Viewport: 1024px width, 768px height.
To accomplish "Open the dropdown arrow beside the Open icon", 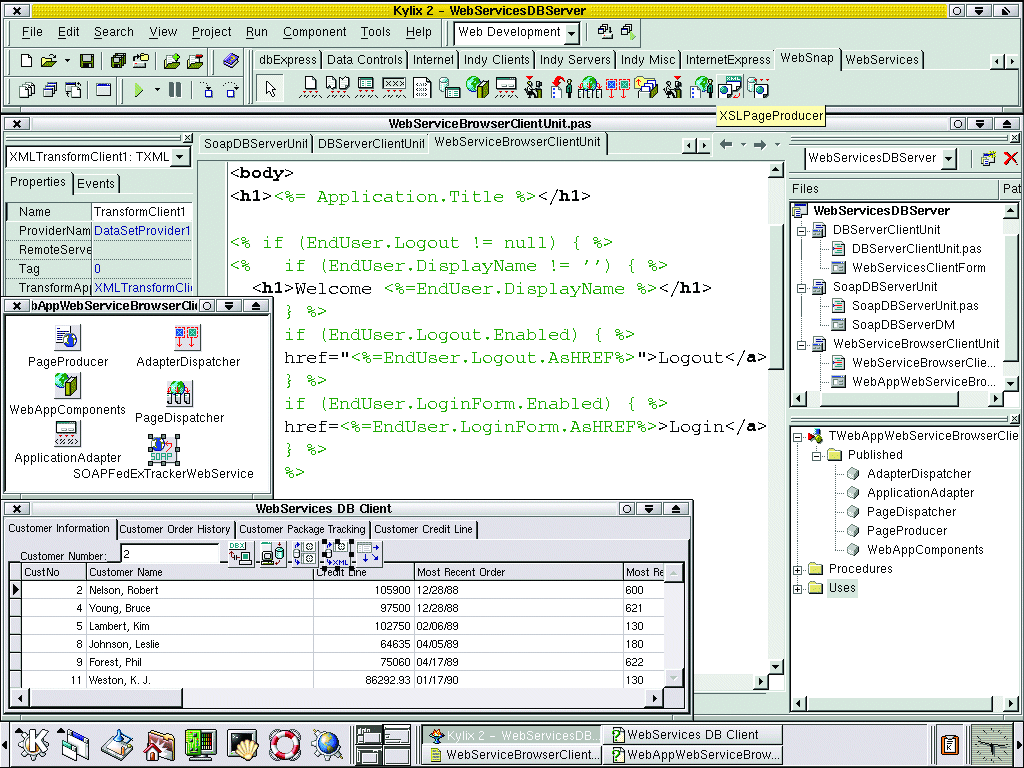I will 67,61.
